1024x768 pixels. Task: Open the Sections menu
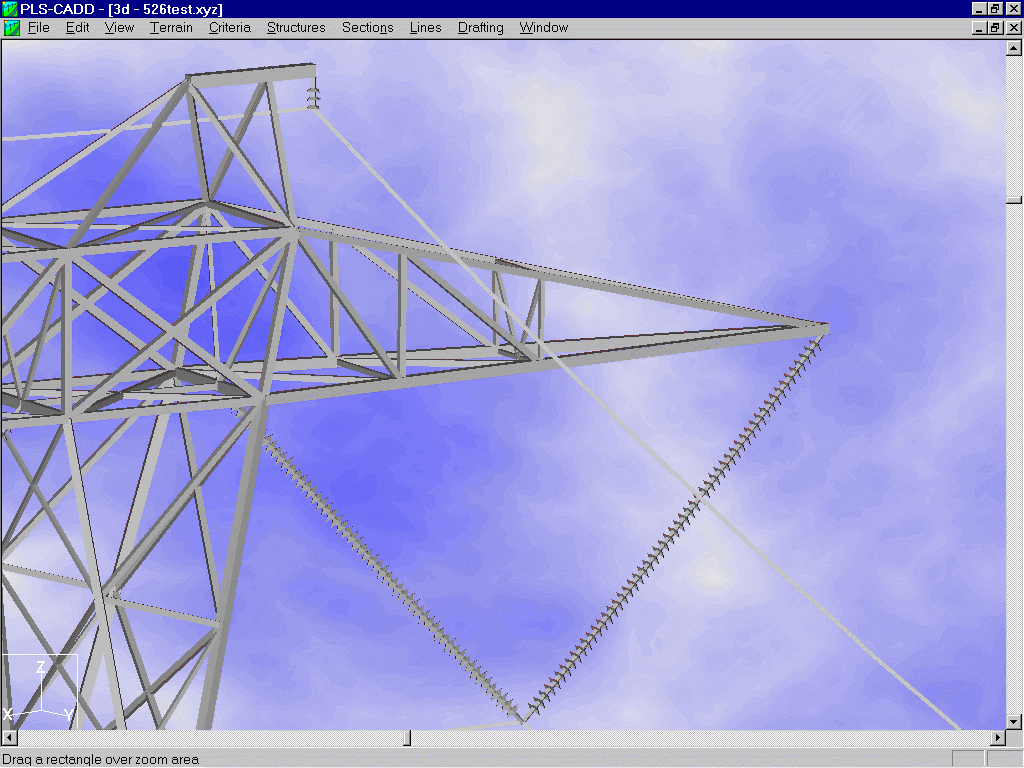(367, 27)
